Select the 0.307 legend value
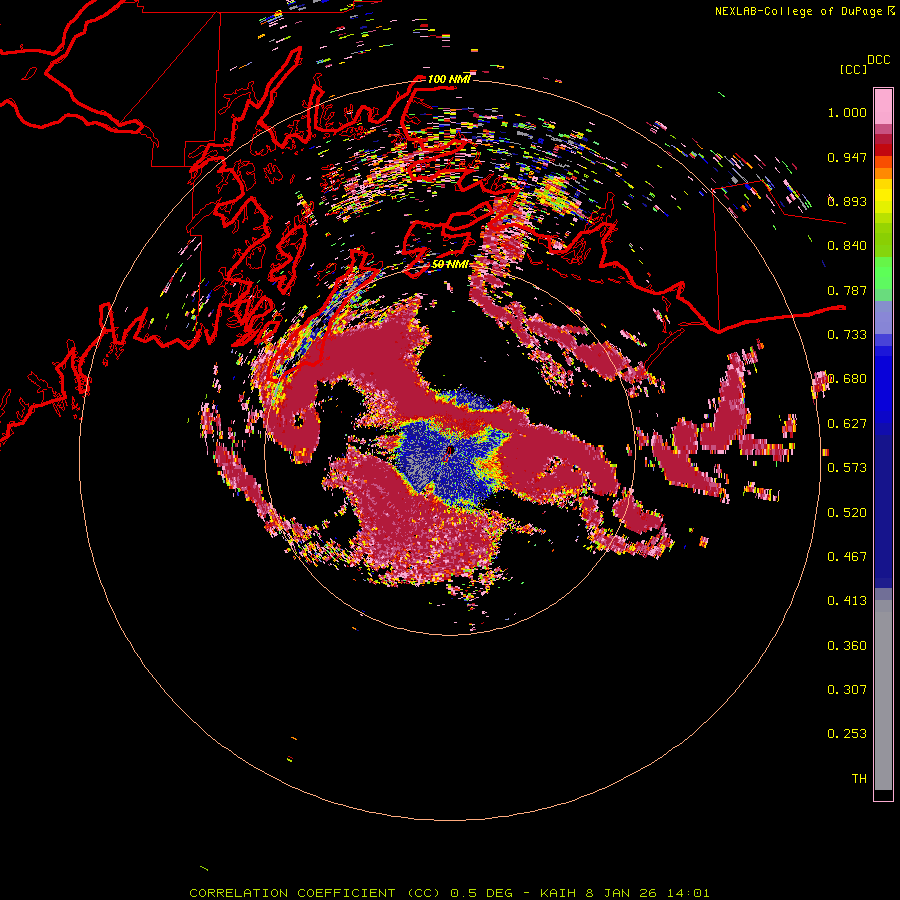 click(x=847, y=689)
